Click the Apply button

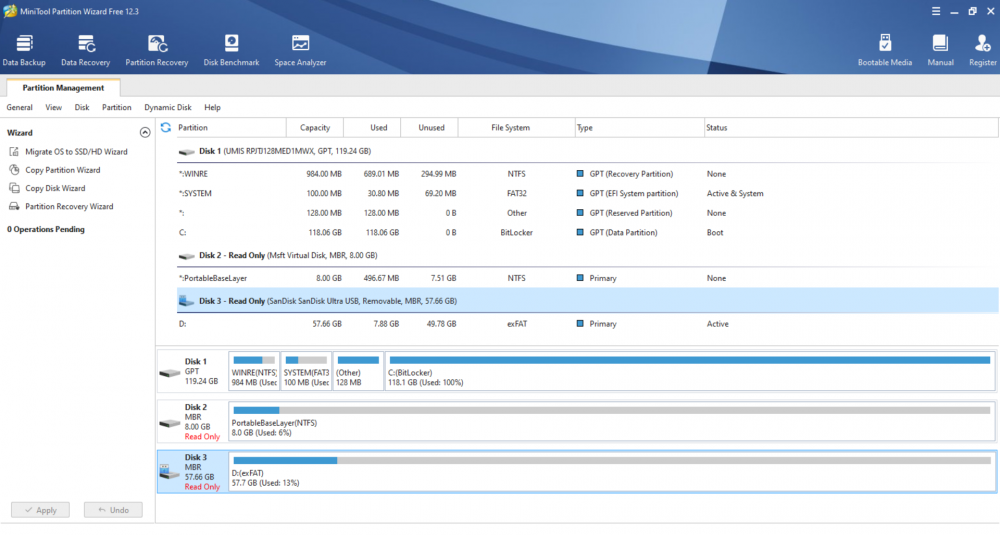click(x=40, y=510)
